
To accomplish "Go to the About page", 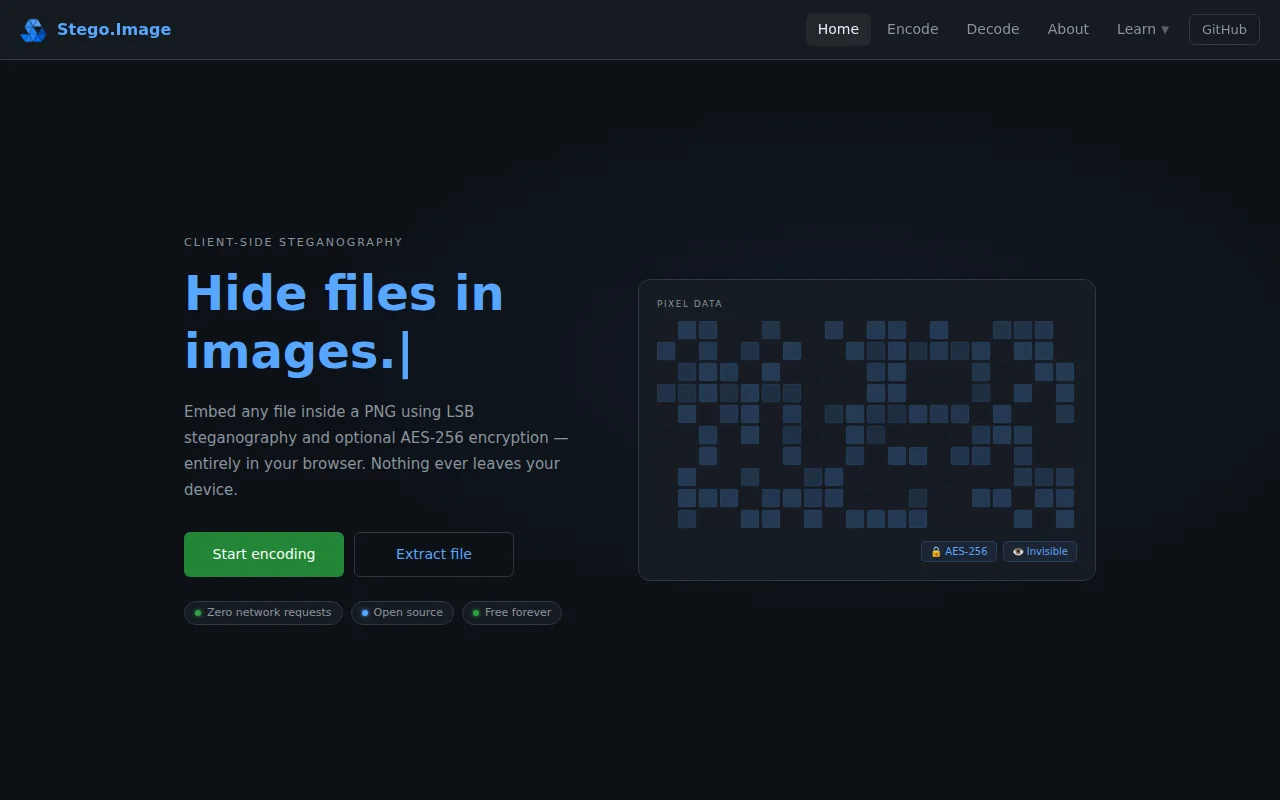I will 1068,29.
